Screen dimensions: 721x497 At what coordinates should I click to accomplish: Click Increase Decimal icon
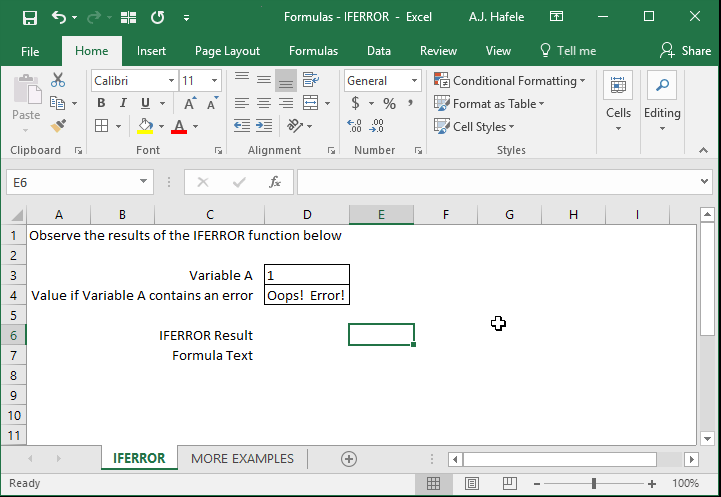(355, 126)
